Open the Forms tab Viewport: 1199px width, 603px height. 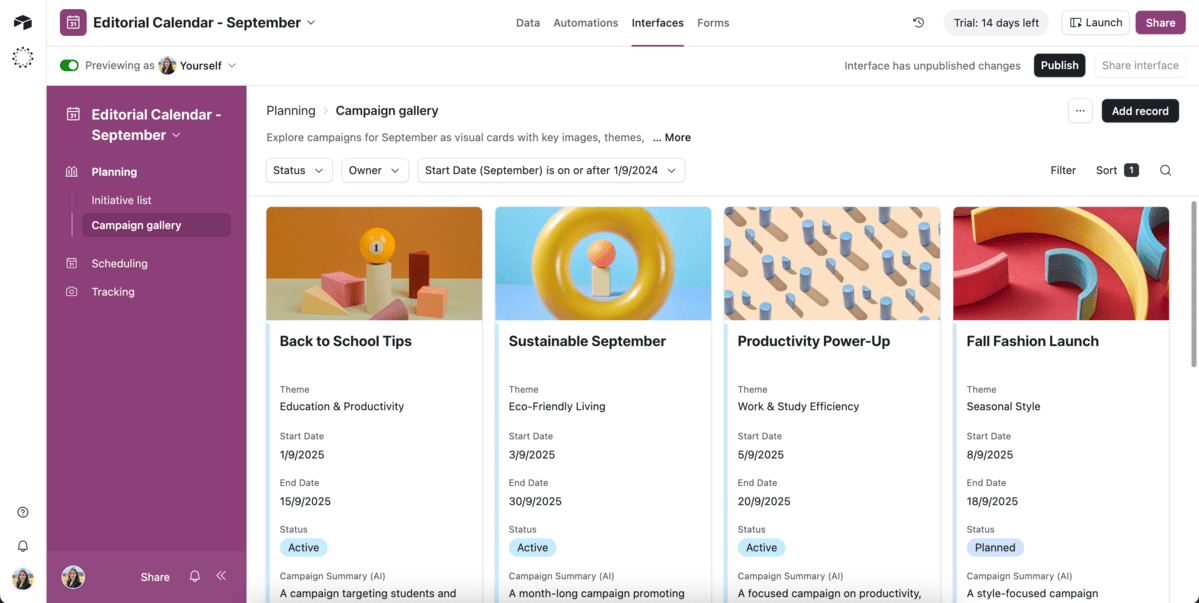click(713, 23)
